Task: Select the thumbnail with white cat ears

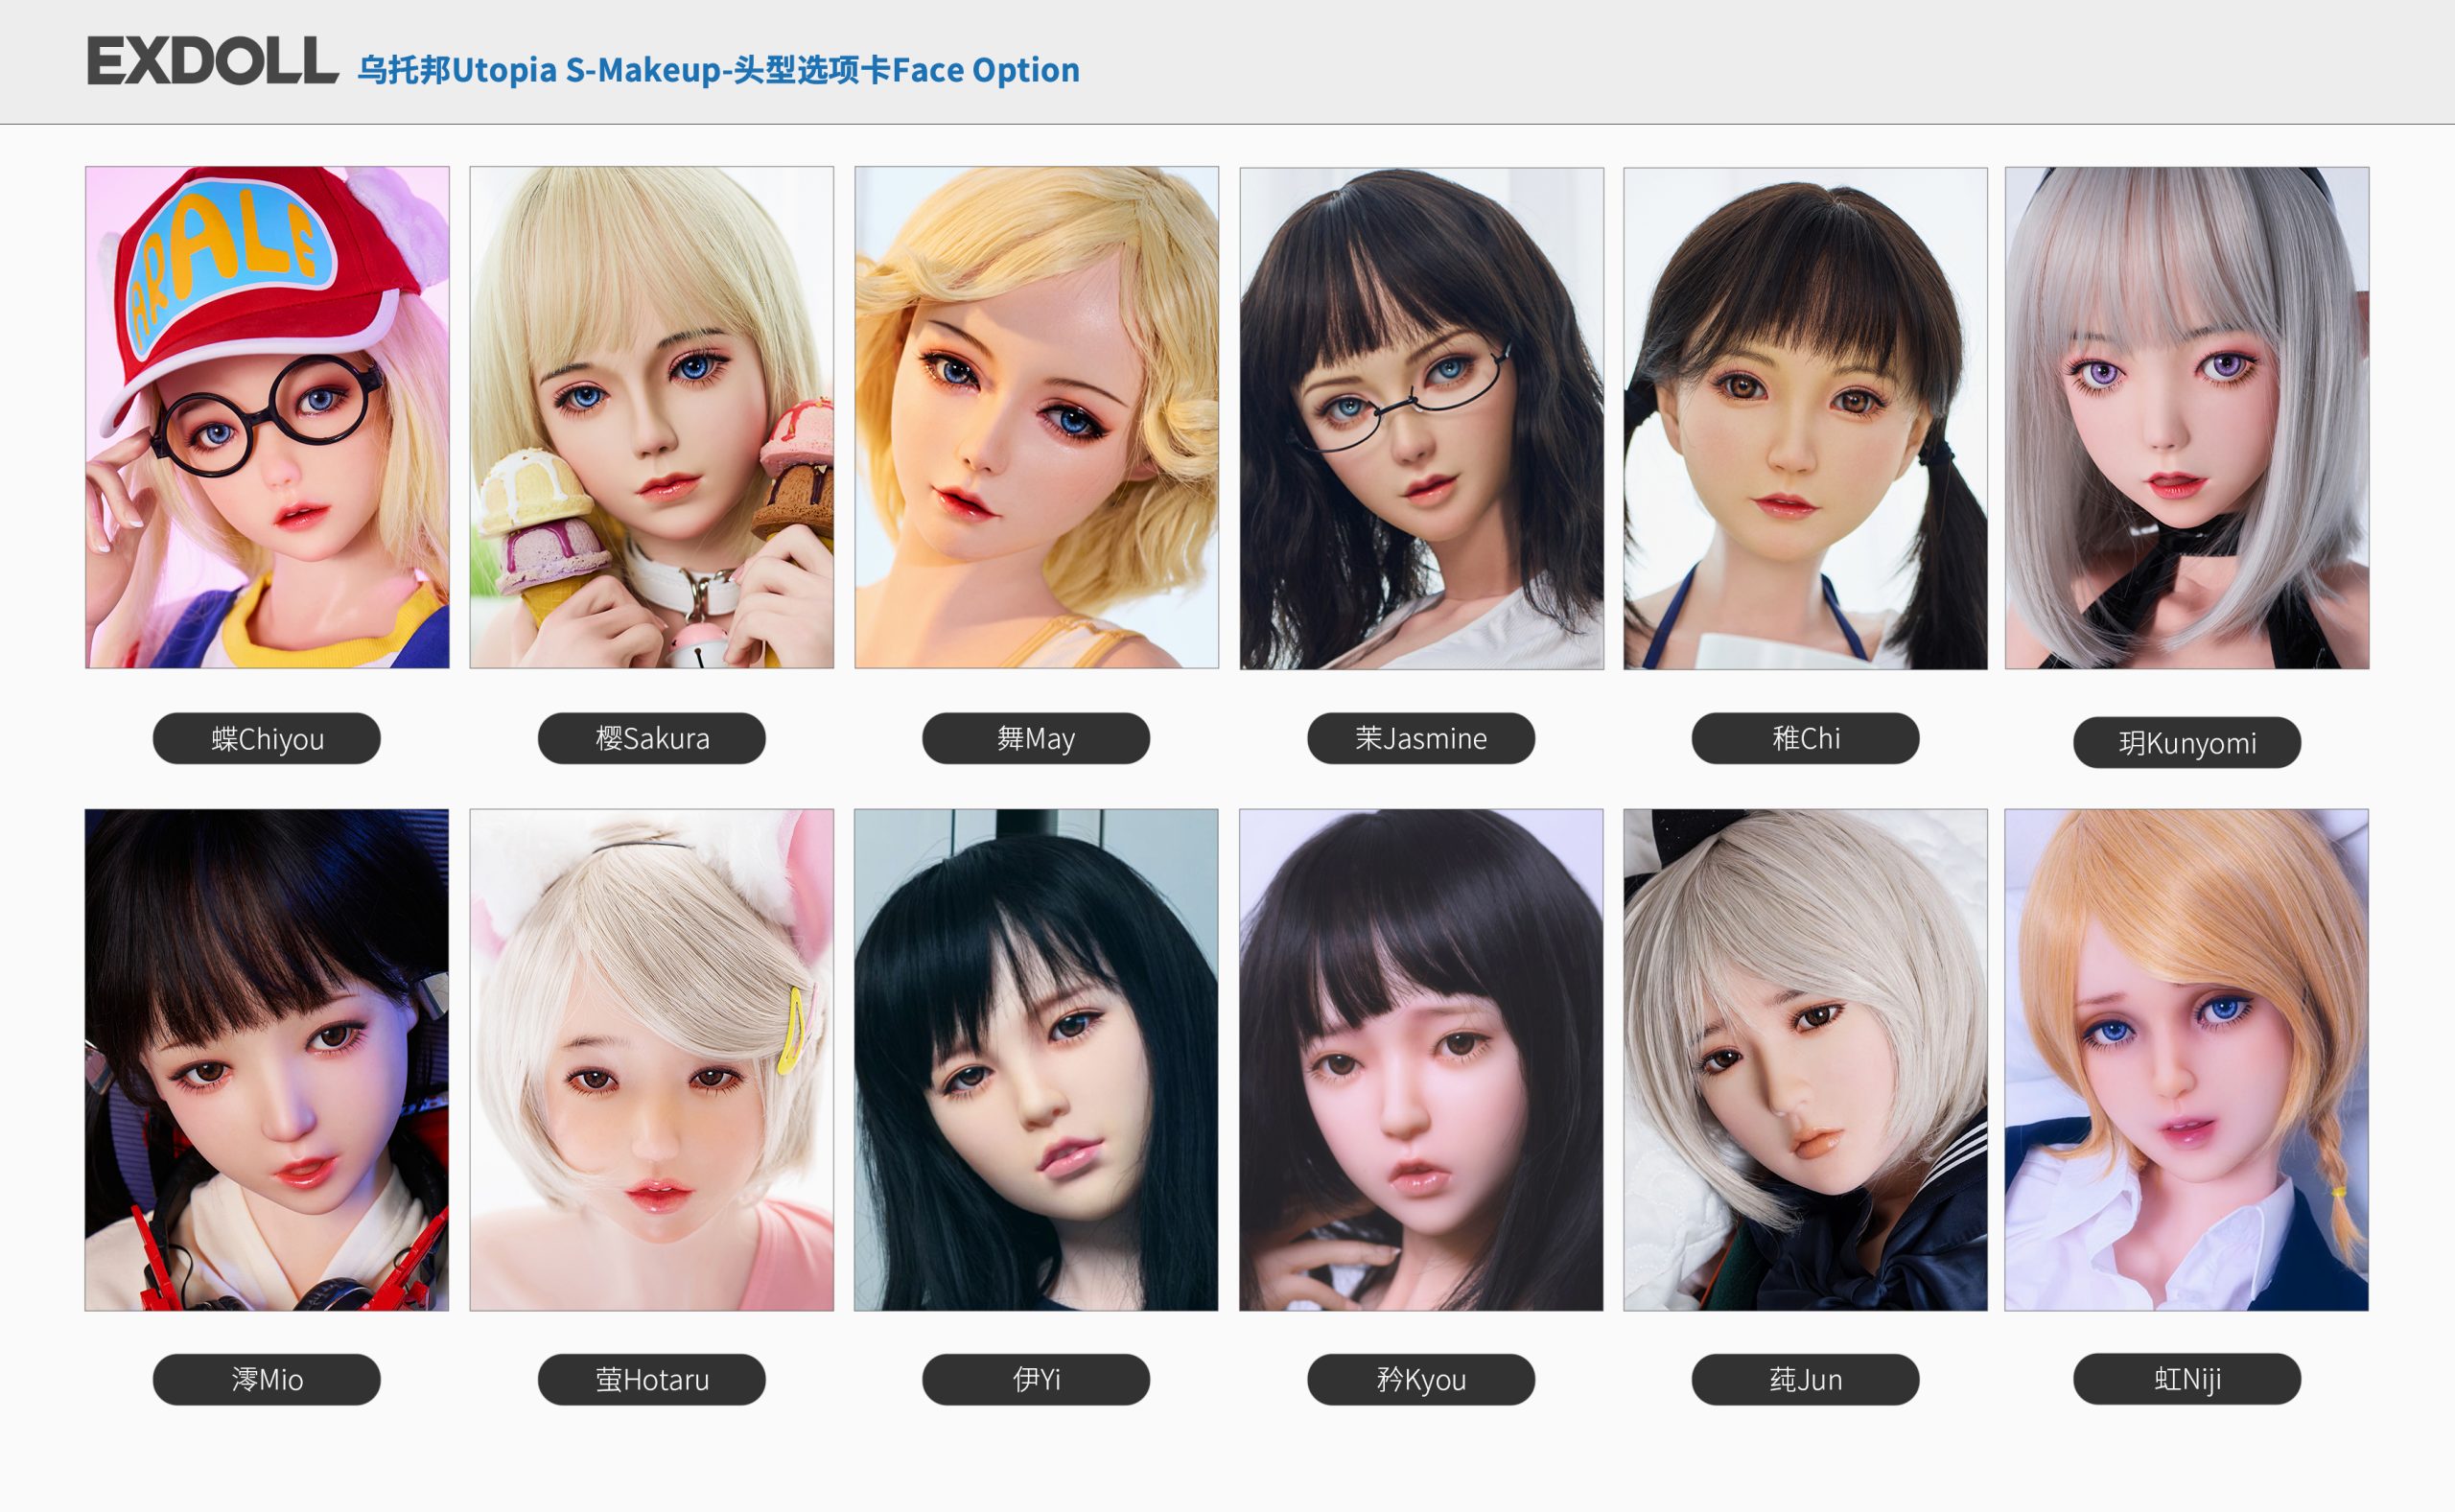Action: coord(651,1060)
